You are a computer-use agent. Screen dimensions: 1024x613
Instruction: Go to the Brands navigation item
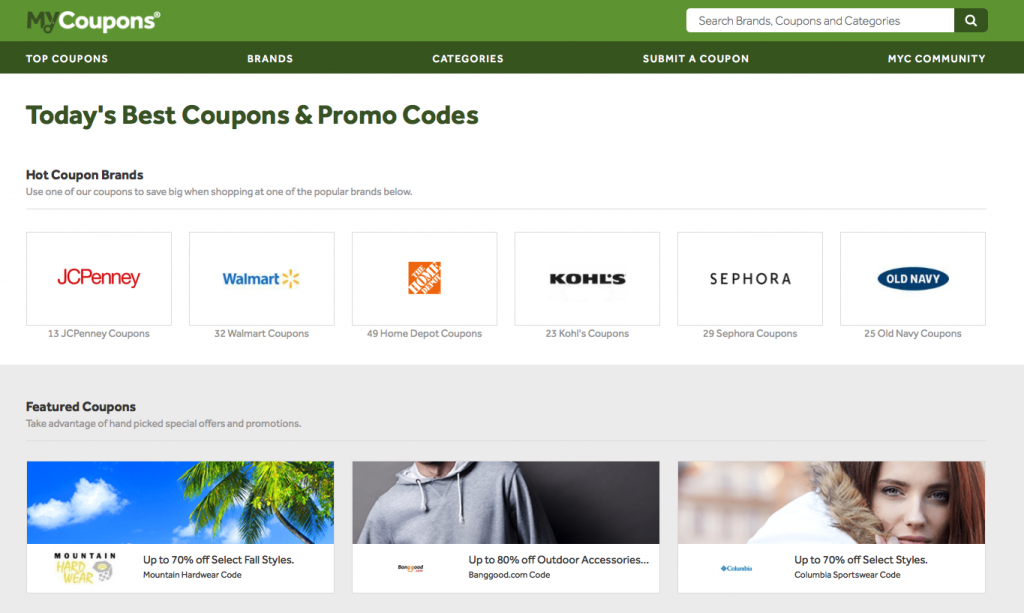pyautogui.click(x=270, y=58)
